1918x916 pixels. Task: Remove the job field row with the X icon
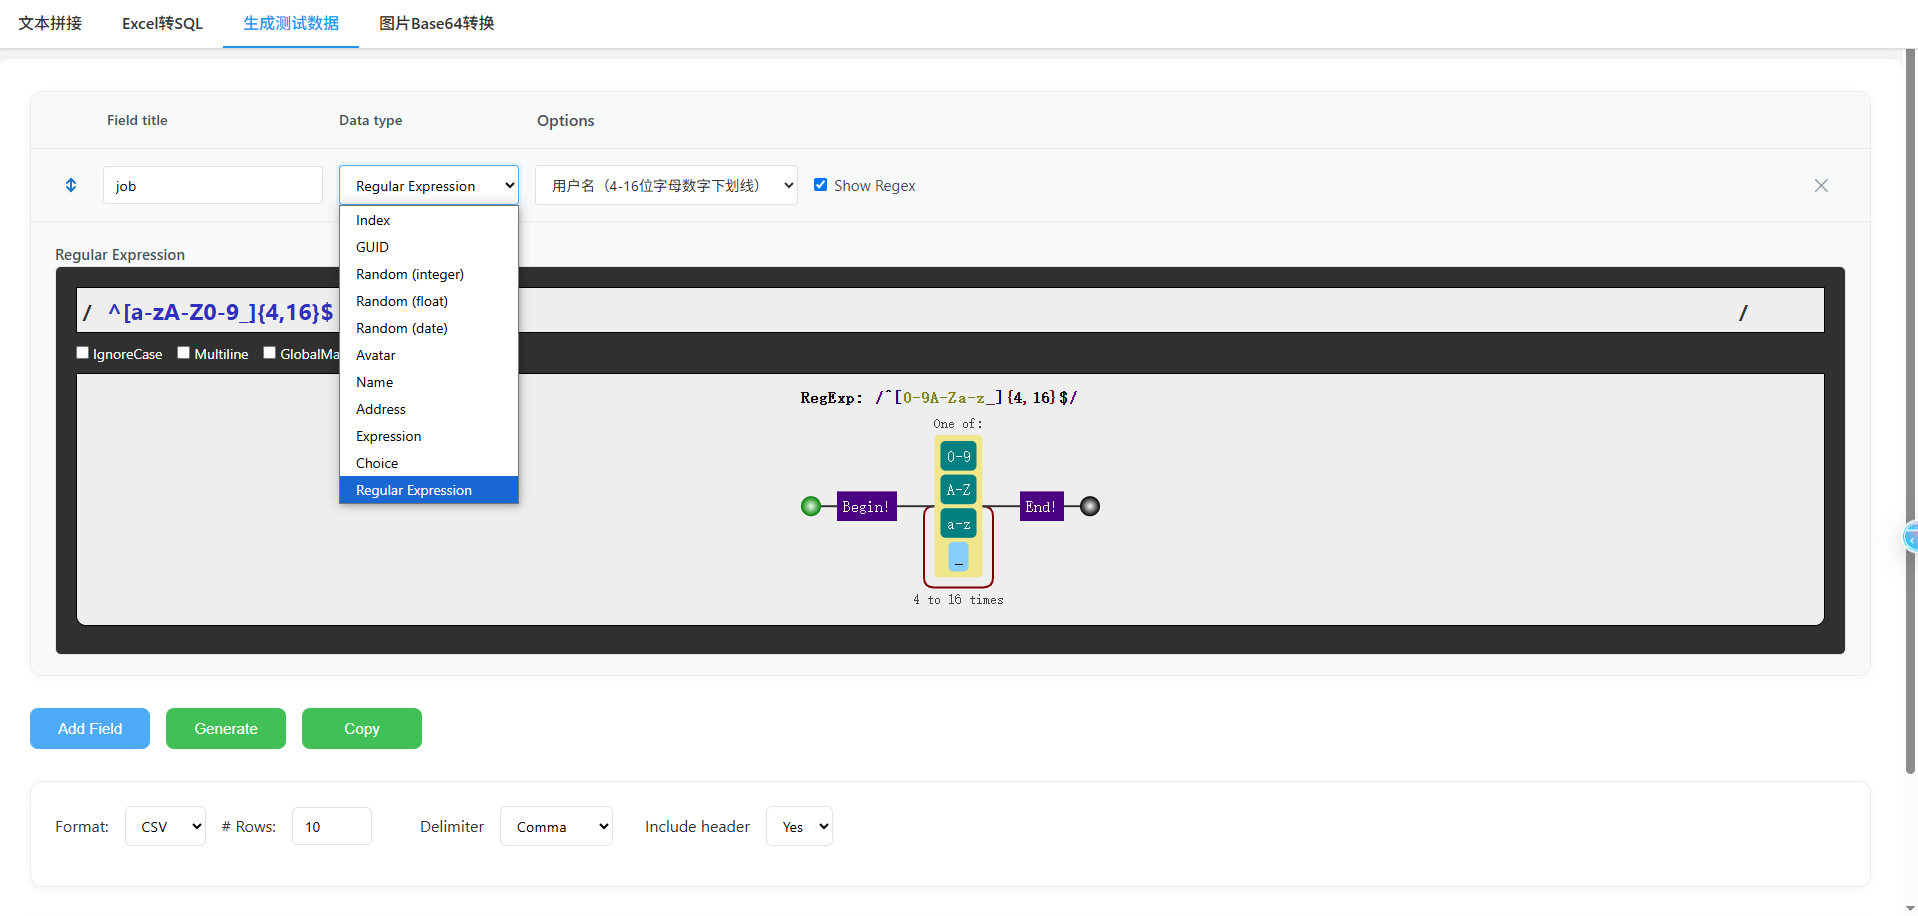(1821, 185)
